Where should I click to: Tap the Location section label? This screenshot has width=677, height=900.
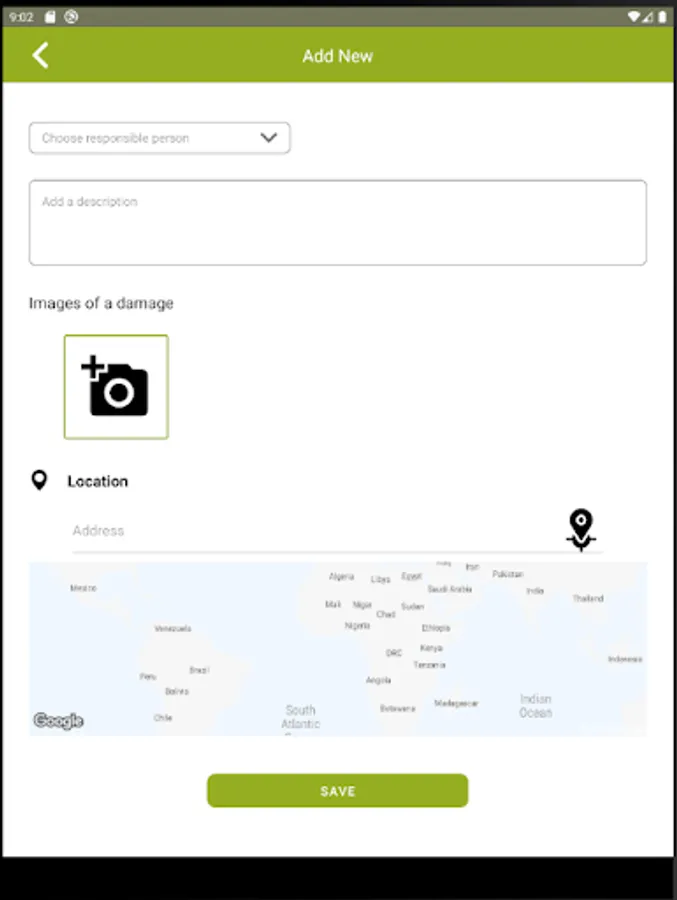(98, 481)
